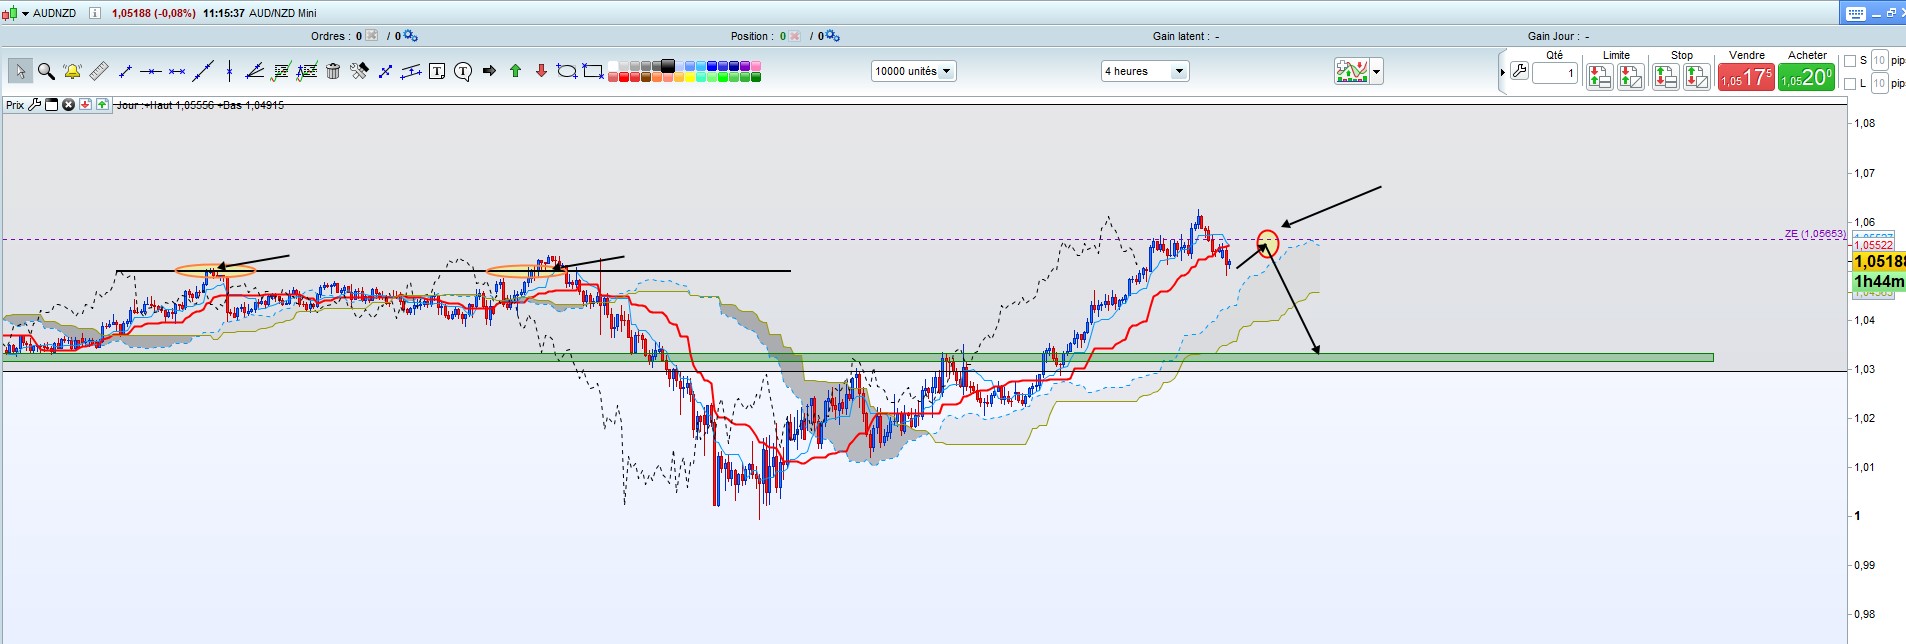Screen dimensions: 1906x644
Task: Add a boxed text label tool
Action: point(437,71)
